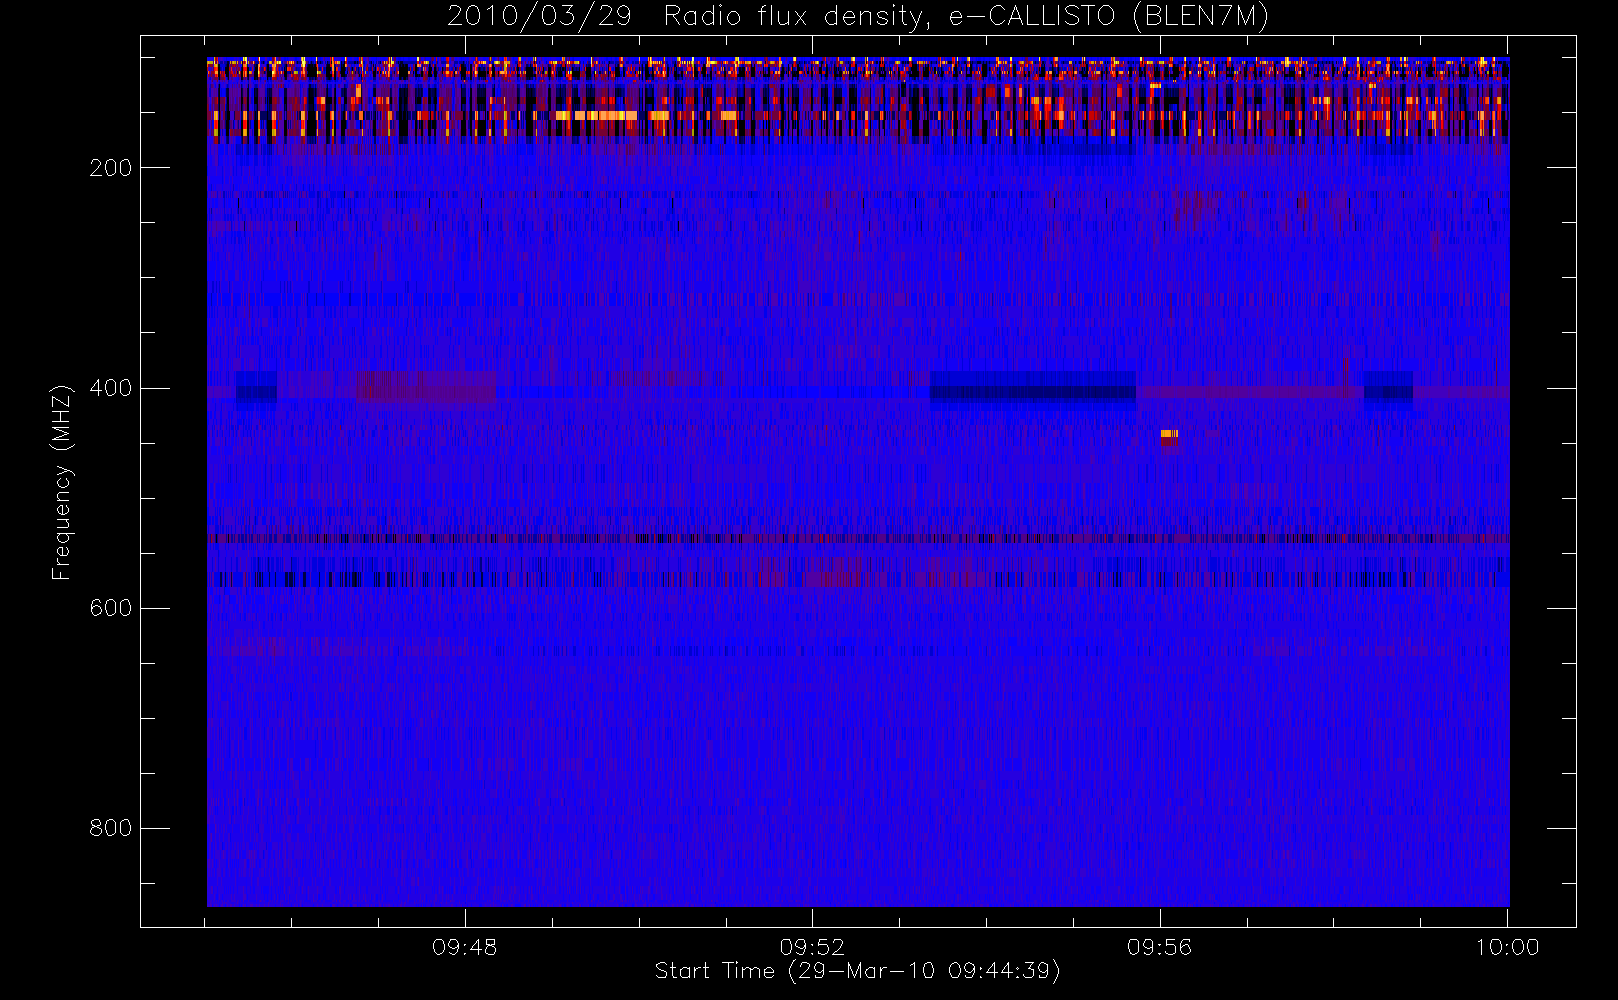
Task: Click the 09:52 time tick label
Action: [812, 946]
